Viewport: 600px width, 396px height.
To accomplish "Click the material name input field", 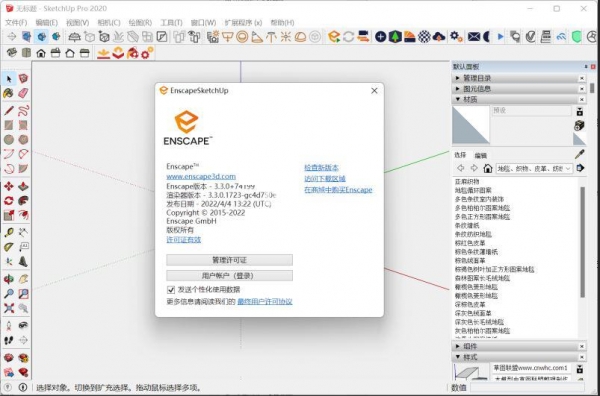I will (532, 111).
